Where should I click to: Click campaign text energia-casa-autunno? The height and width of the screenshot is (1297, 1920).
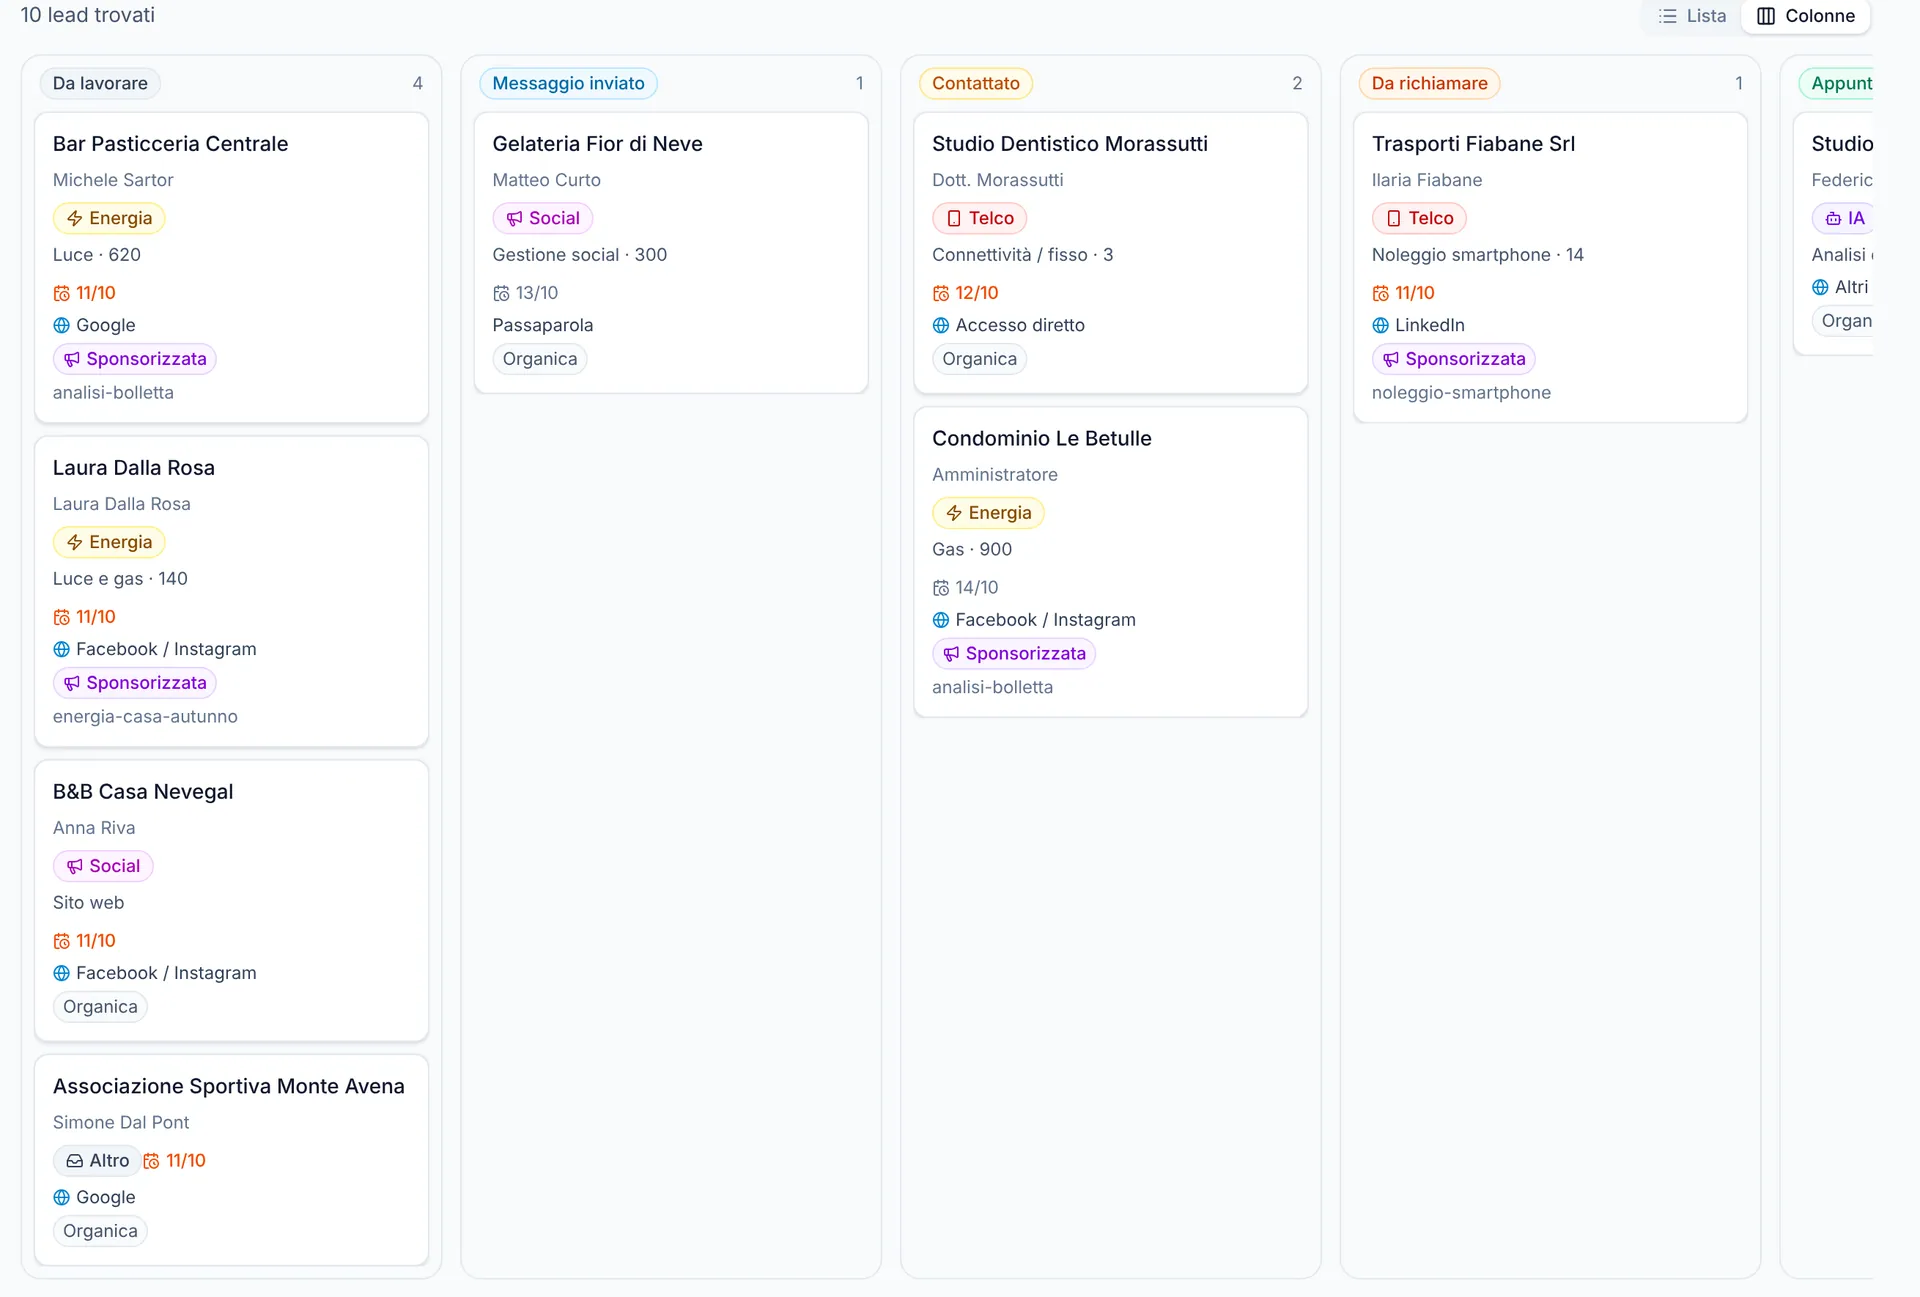[145, 717]
